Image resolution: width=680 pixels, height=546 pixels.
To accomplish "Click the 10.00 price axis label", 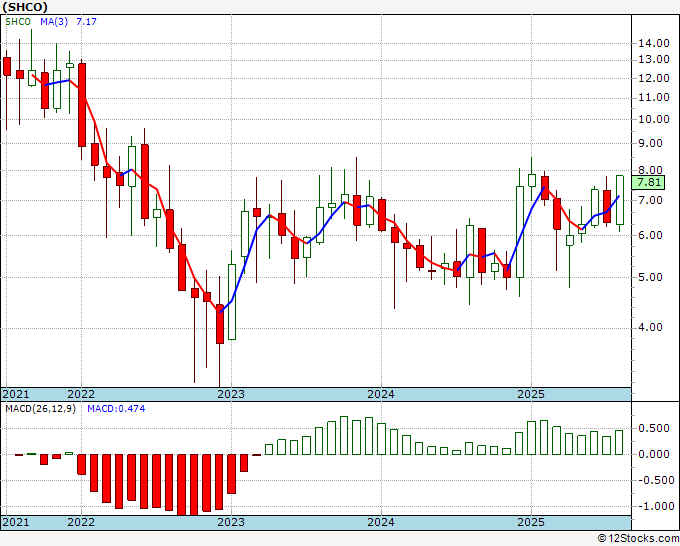I will pos(654,119).
